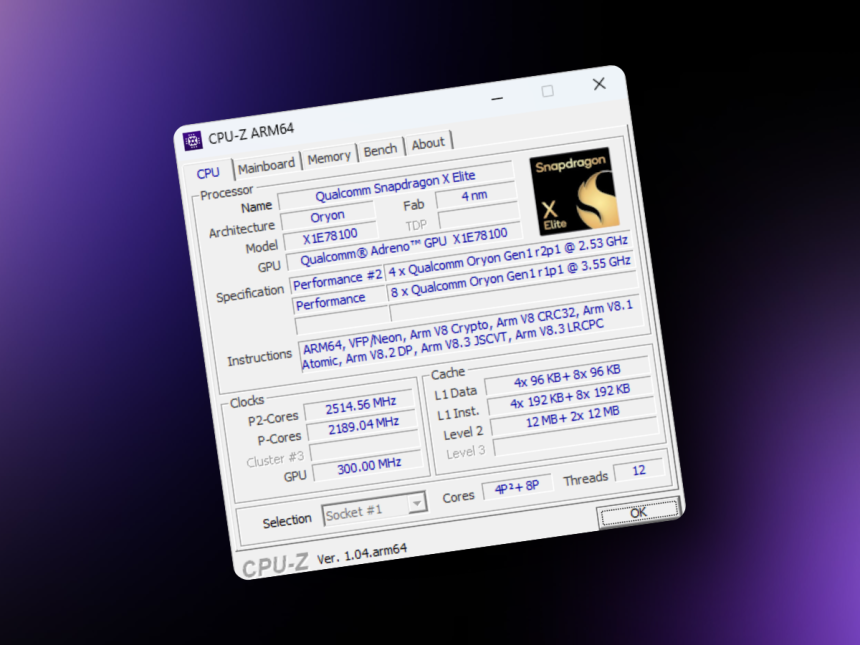The height and width of the screenshot is (645, 860).
Task: Minimize the CPU-Z ARM64 window
Action: [x=497, y=98]
